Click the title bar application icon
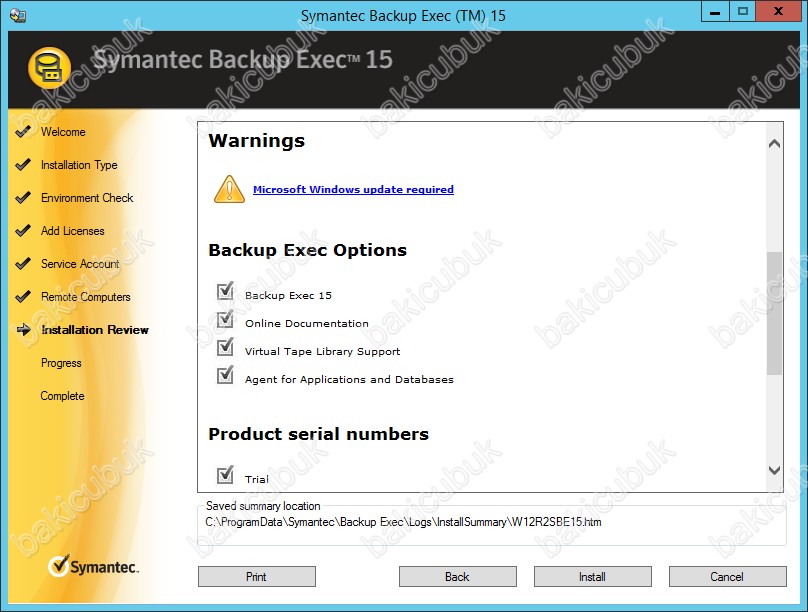Image resolution: width=808 pixels, height=612 pixels. [x=18, y=15]
